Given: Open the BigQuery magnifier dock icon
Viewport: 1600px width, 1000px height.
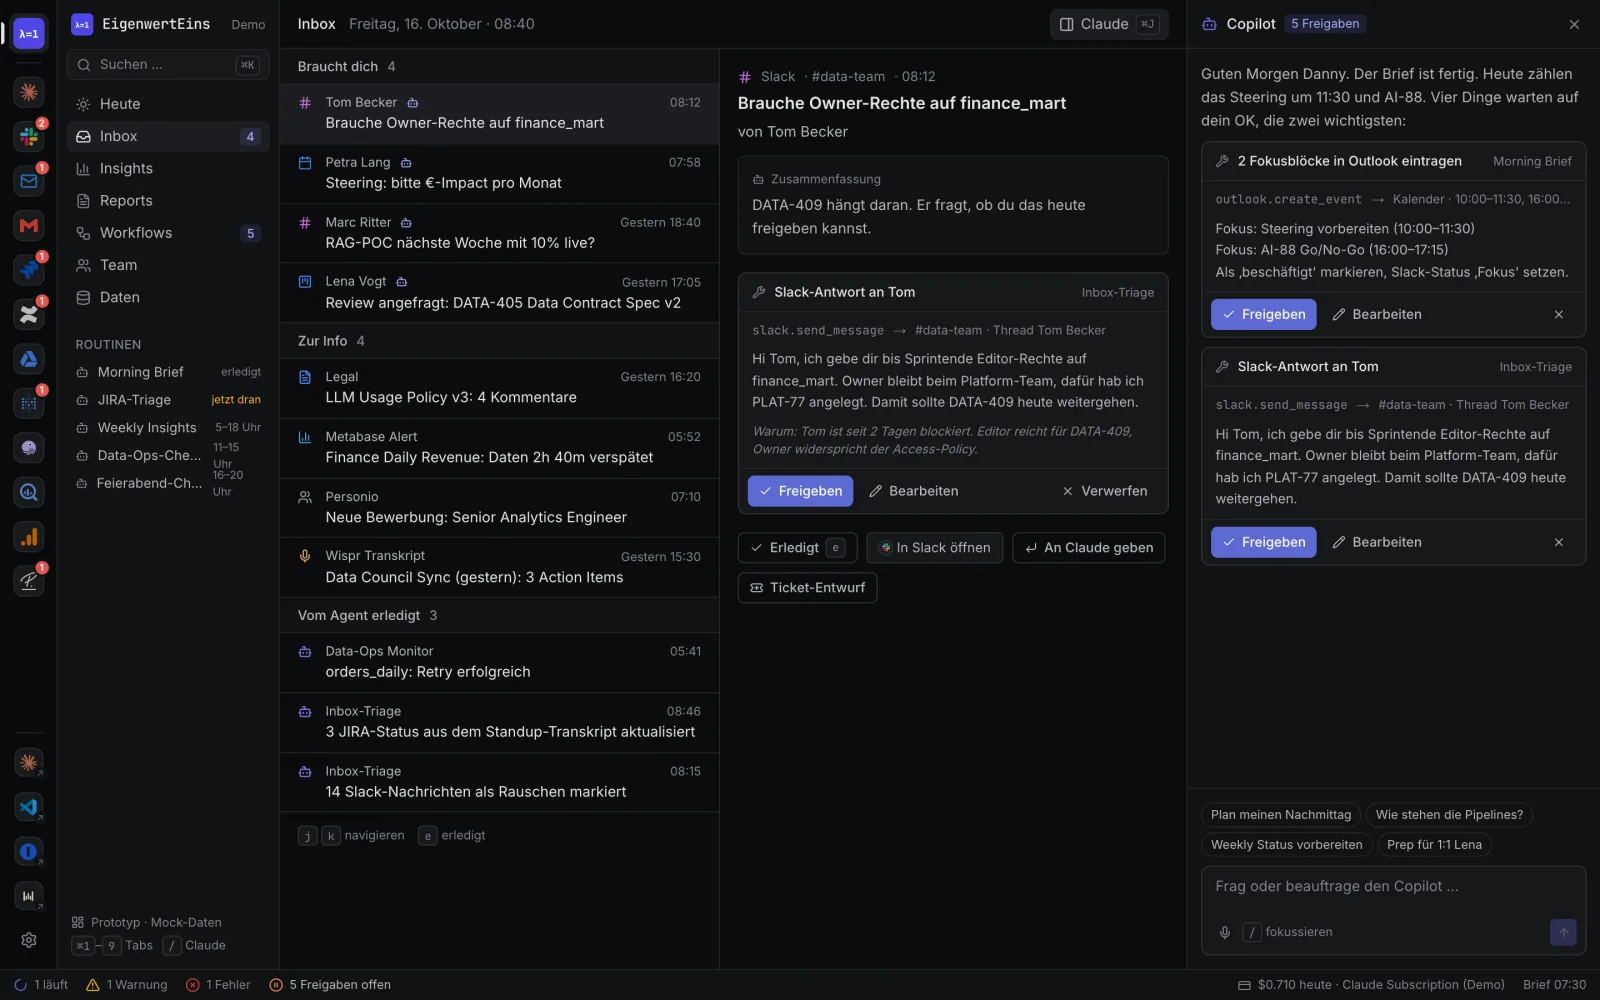Looking at the screenshot, I should [x=29, y=492].
